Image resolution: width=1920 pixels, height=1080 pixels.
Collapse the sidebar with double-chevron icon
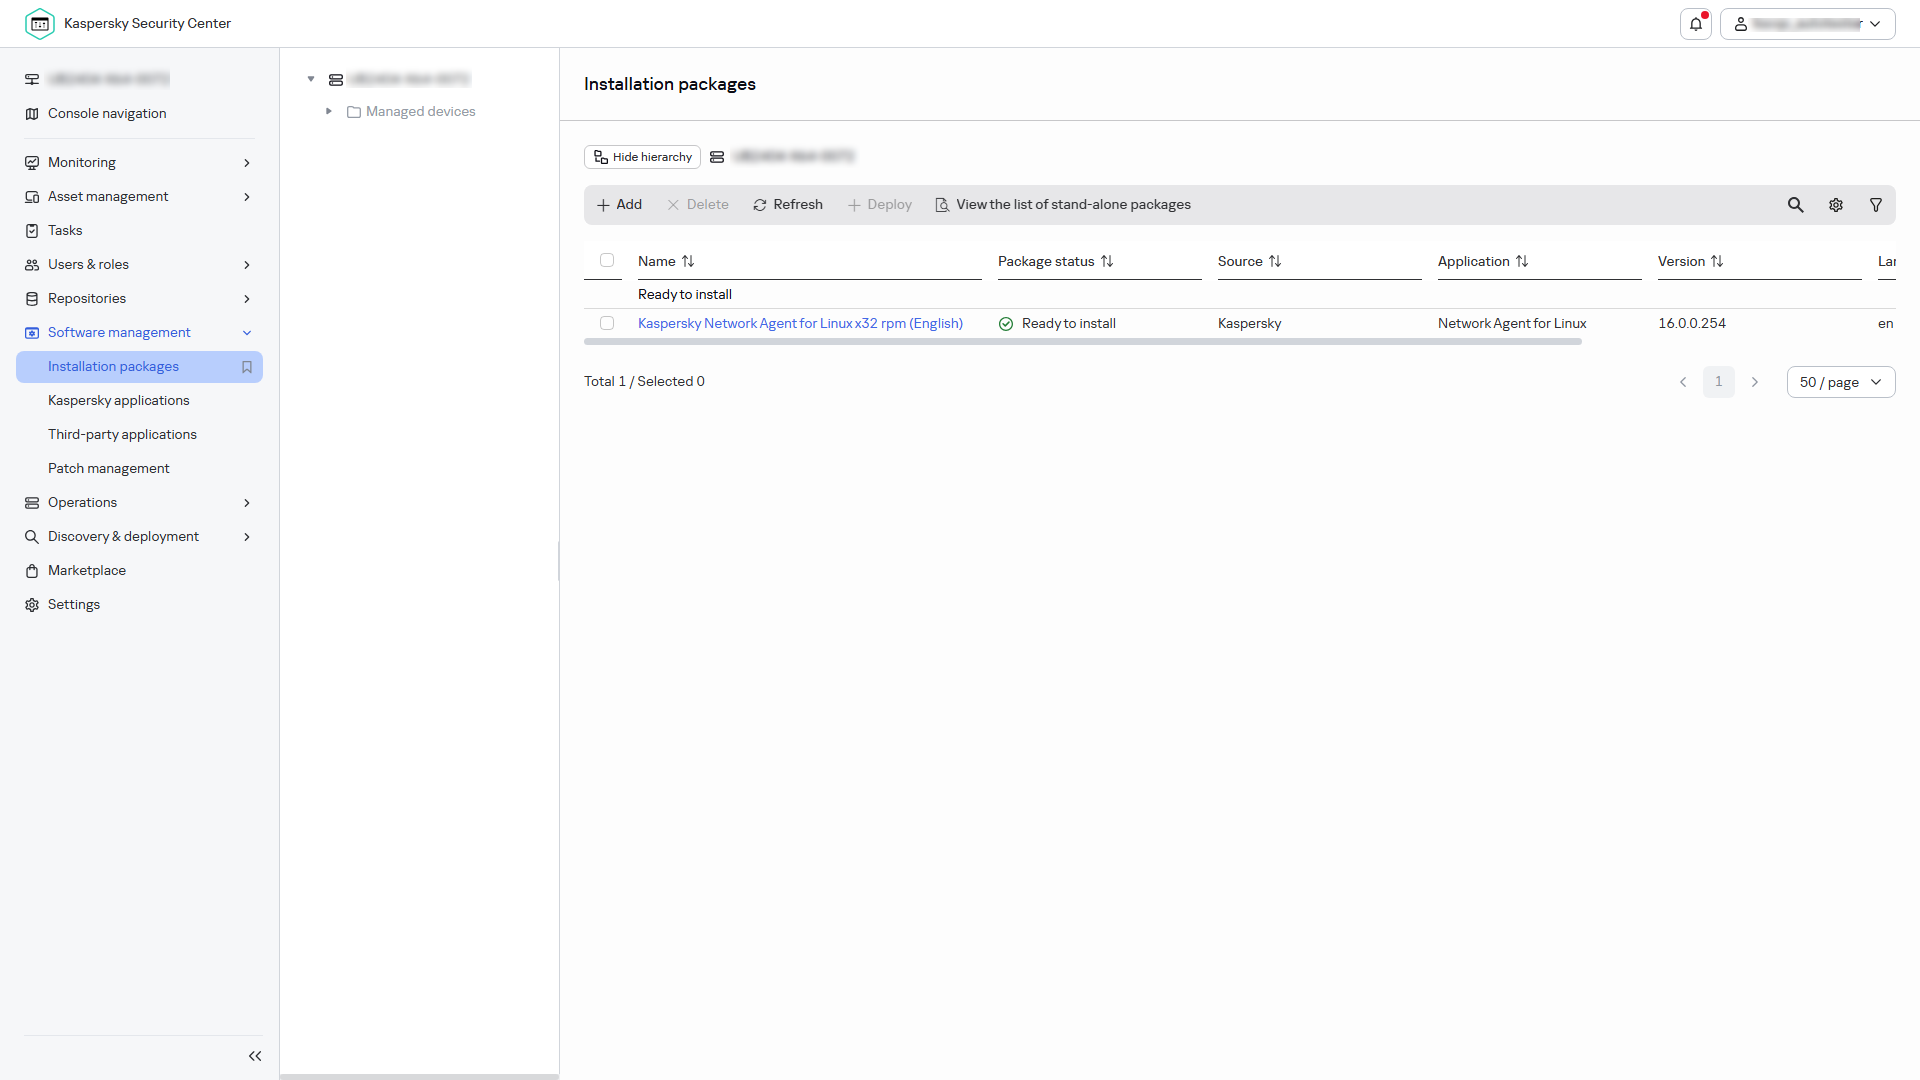click(255, 1056)
